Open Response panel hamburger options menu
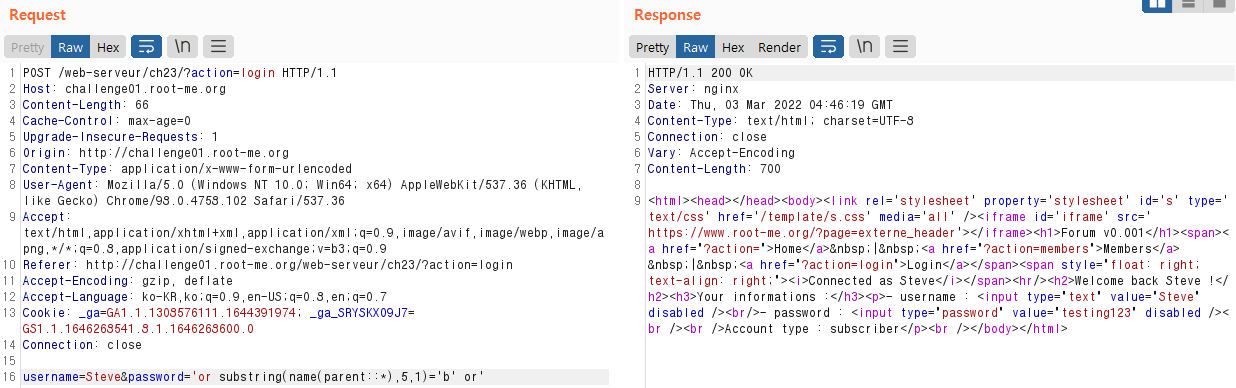The height and width of the screenshot is (388, 1236). [901, 46]
